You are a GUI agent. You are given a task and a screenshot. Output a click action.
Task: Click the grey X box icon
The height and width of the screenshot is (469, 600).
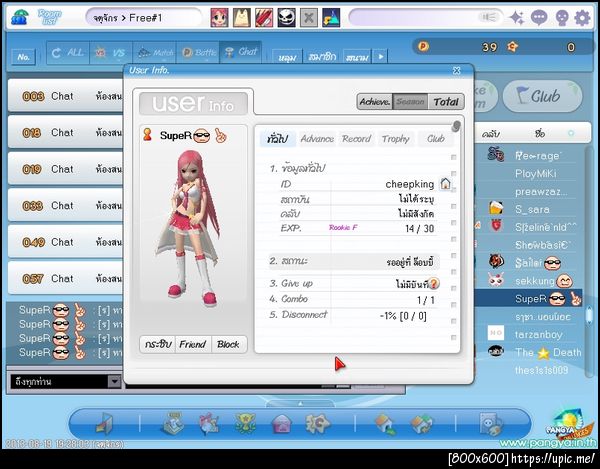tap(308, 18)
